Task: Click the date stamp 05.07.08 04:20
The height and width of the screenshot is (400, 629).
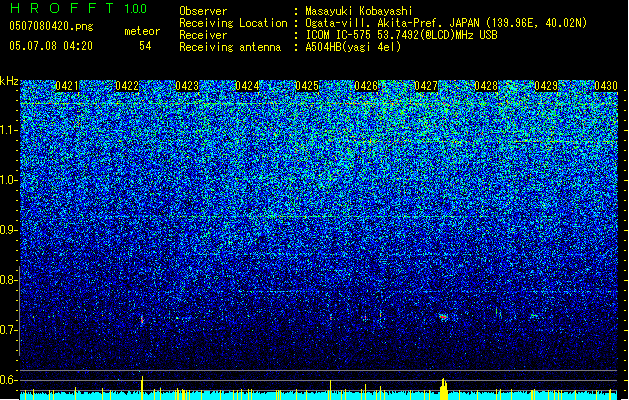Action: (x=51, y=46)
